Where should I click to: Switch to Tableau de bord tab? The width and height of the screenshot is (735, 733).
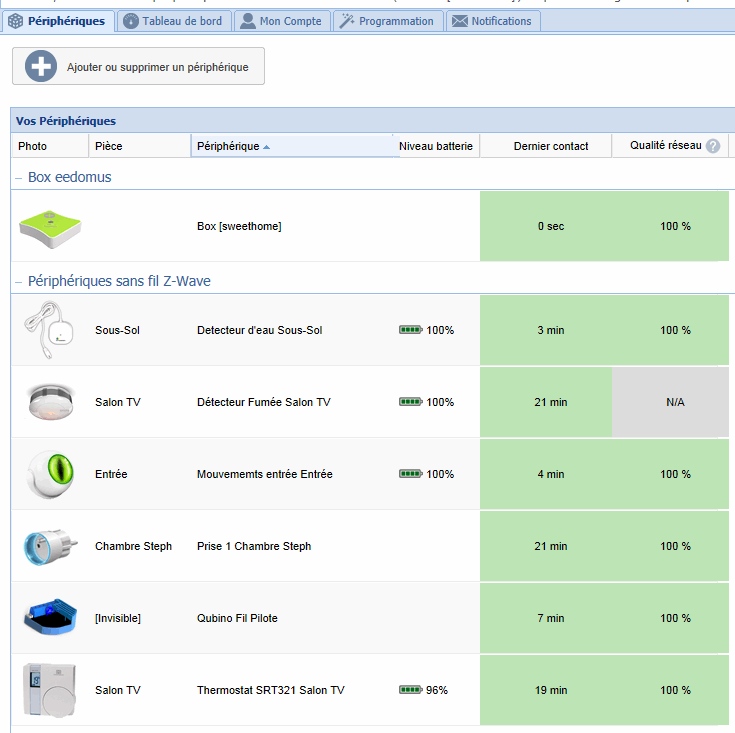pos(174,21)
